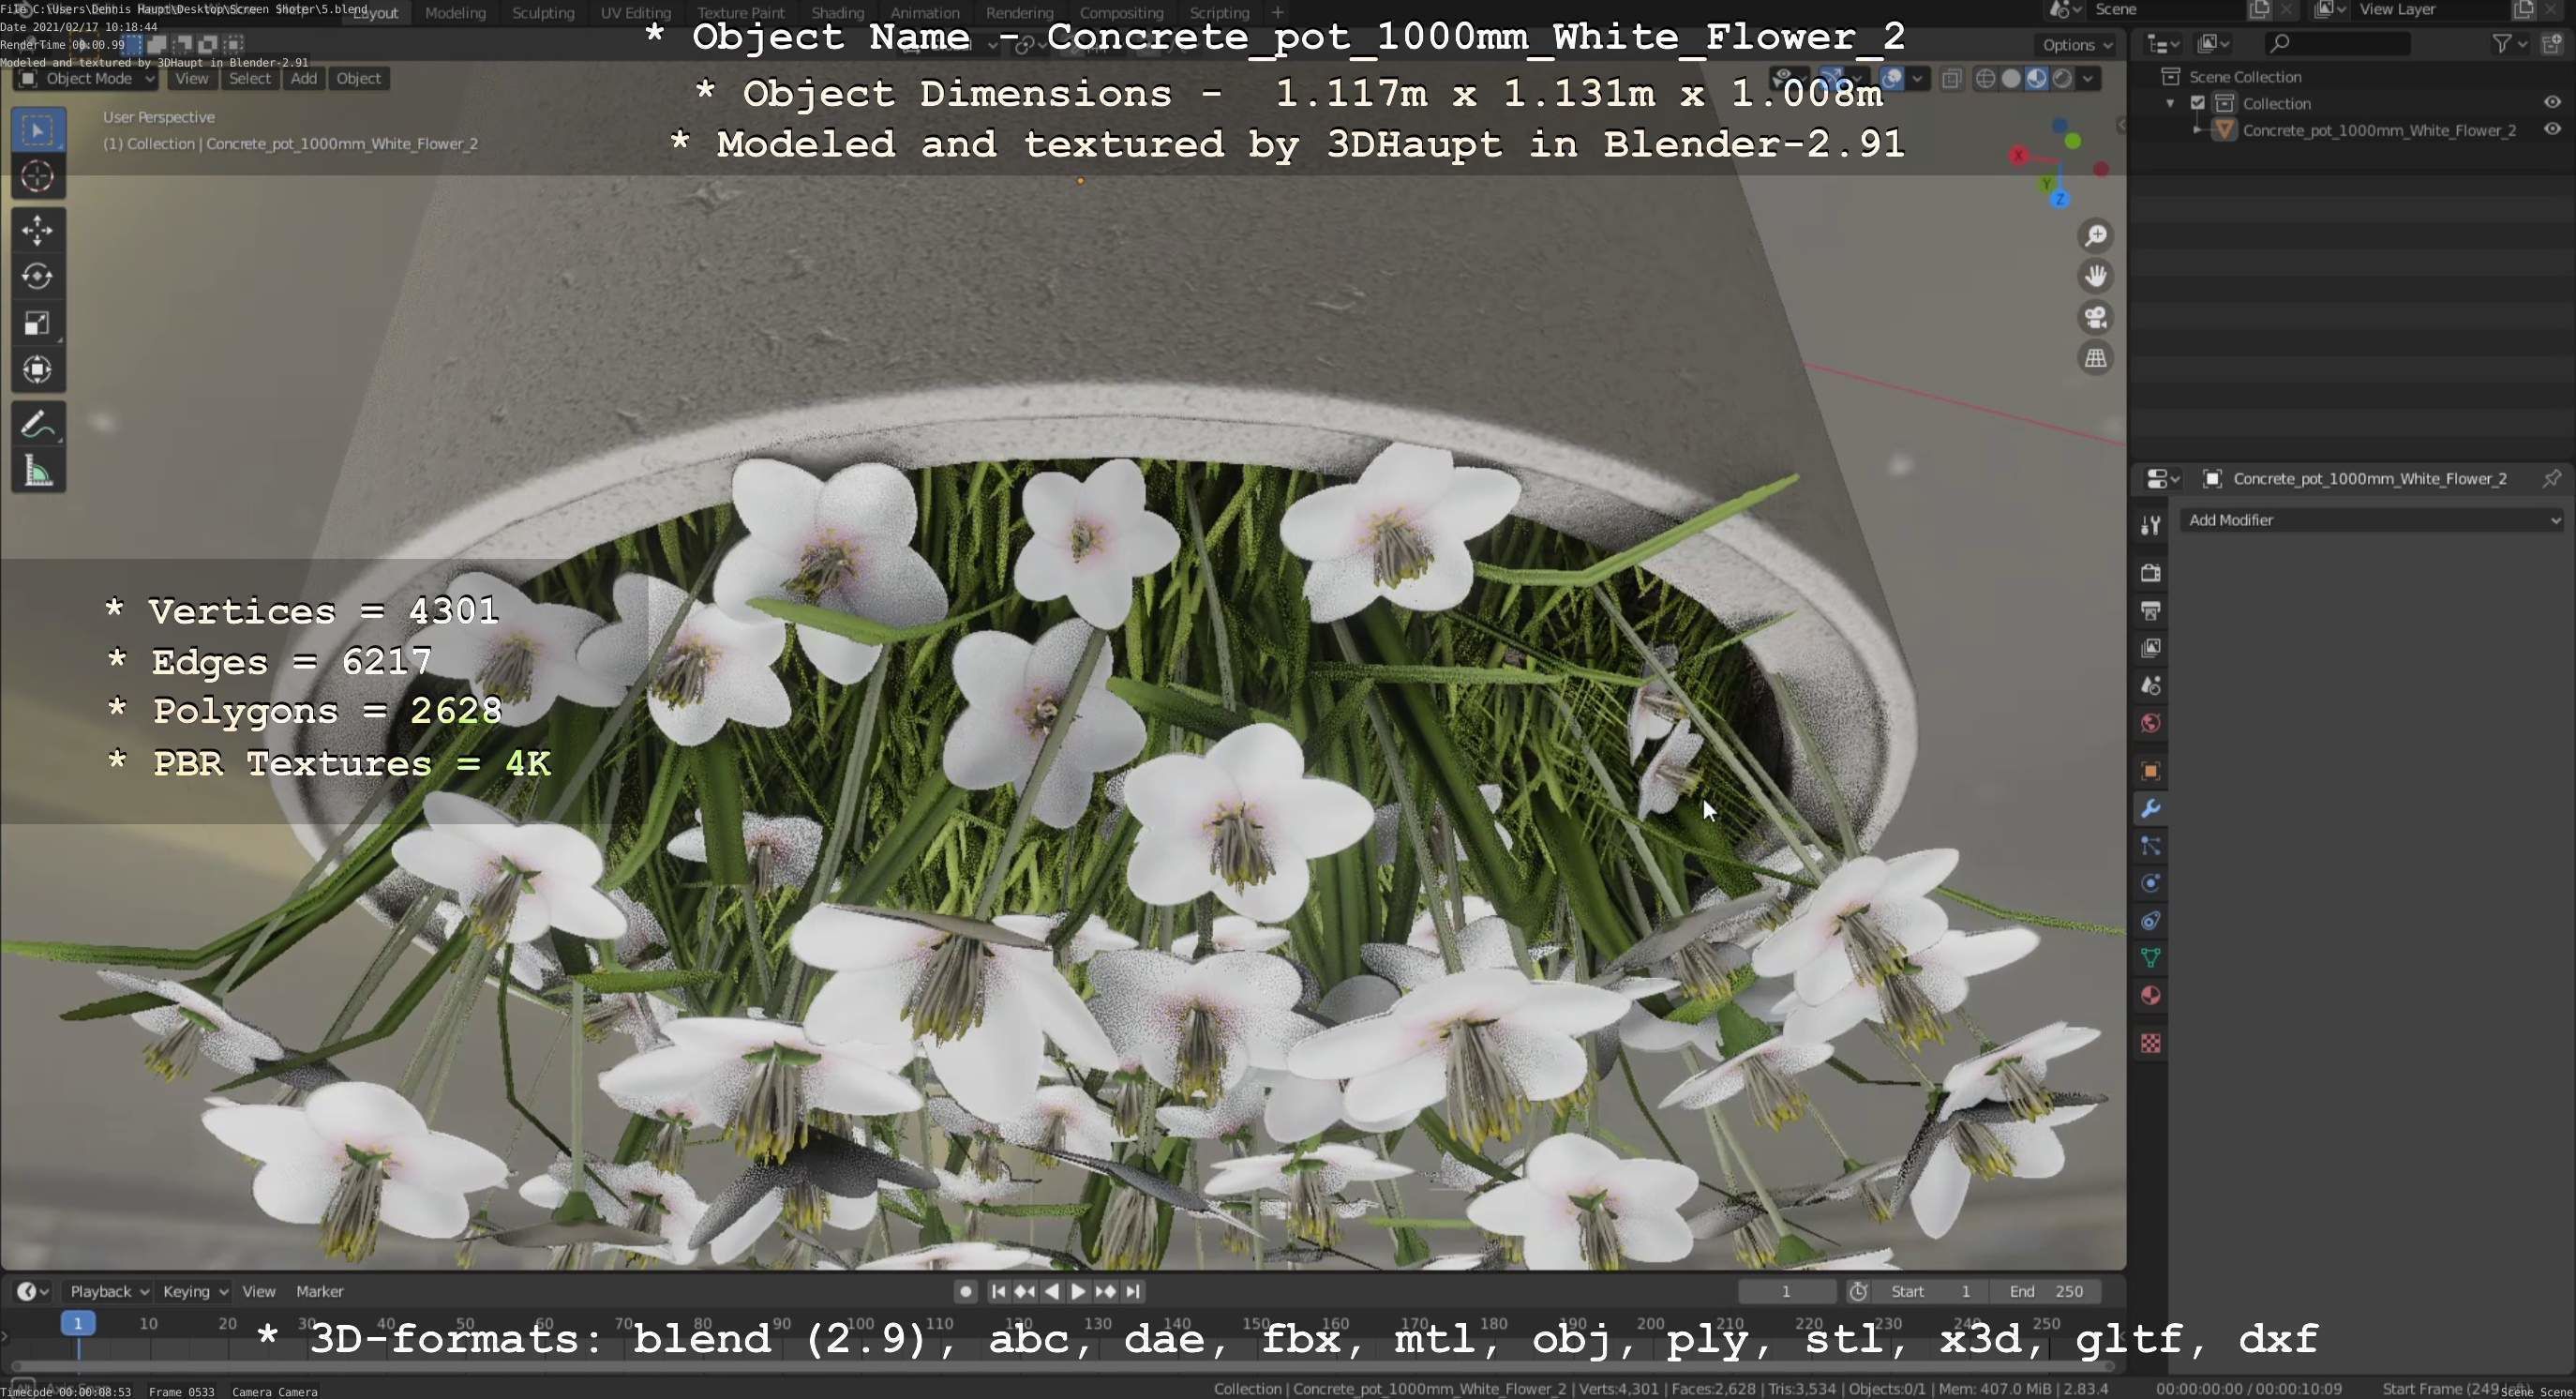
Task: Toggle the preview range clock button
Action: point(1858,1292)
